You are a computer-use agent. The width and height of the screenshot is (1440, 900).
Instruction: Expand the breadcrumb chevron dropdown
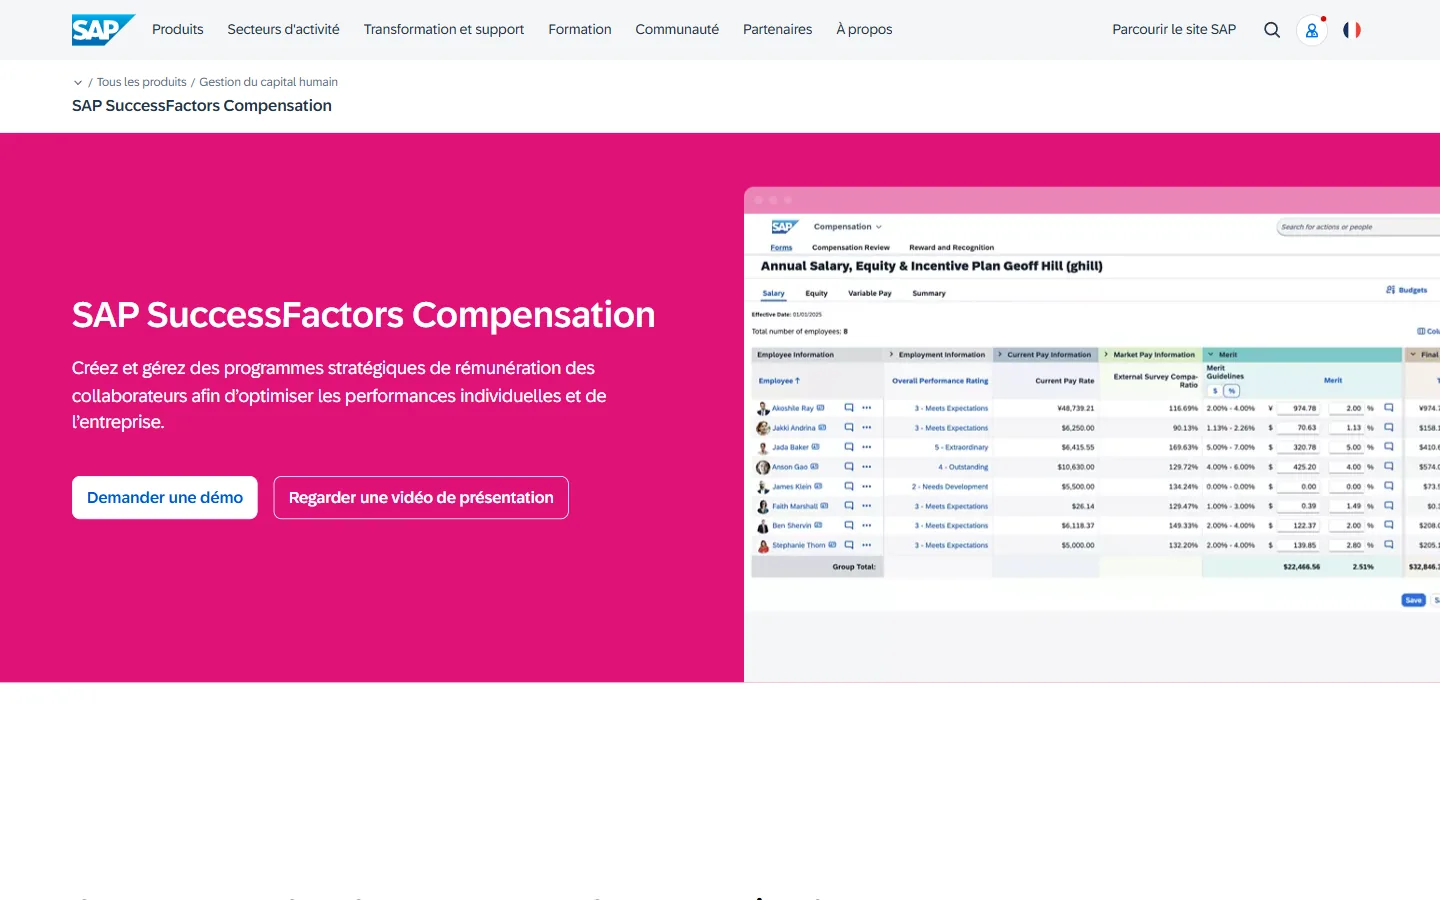click(x=78, y=83)
